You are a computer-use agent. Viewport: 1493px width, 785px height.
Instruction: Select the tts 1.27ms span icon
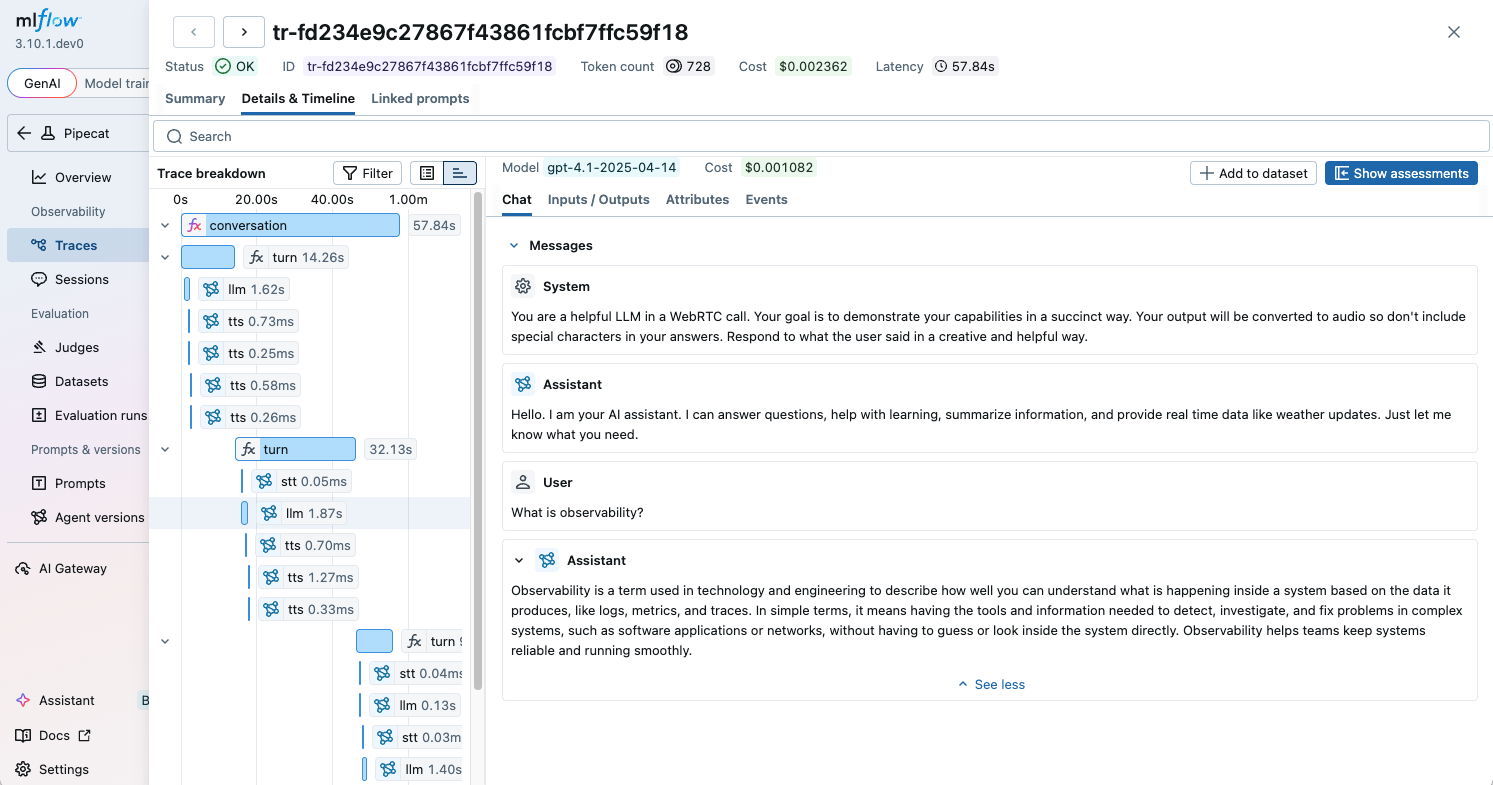[x=271, y=577]
